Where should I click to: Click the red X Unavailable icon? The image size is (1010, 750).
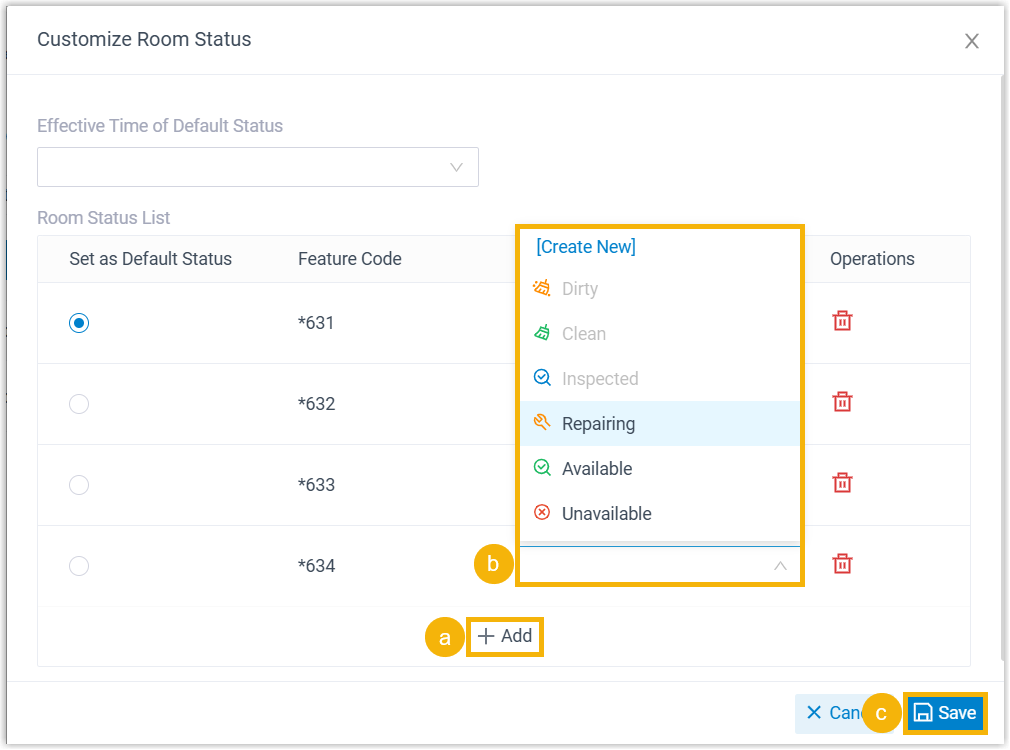tap(542, 513)
